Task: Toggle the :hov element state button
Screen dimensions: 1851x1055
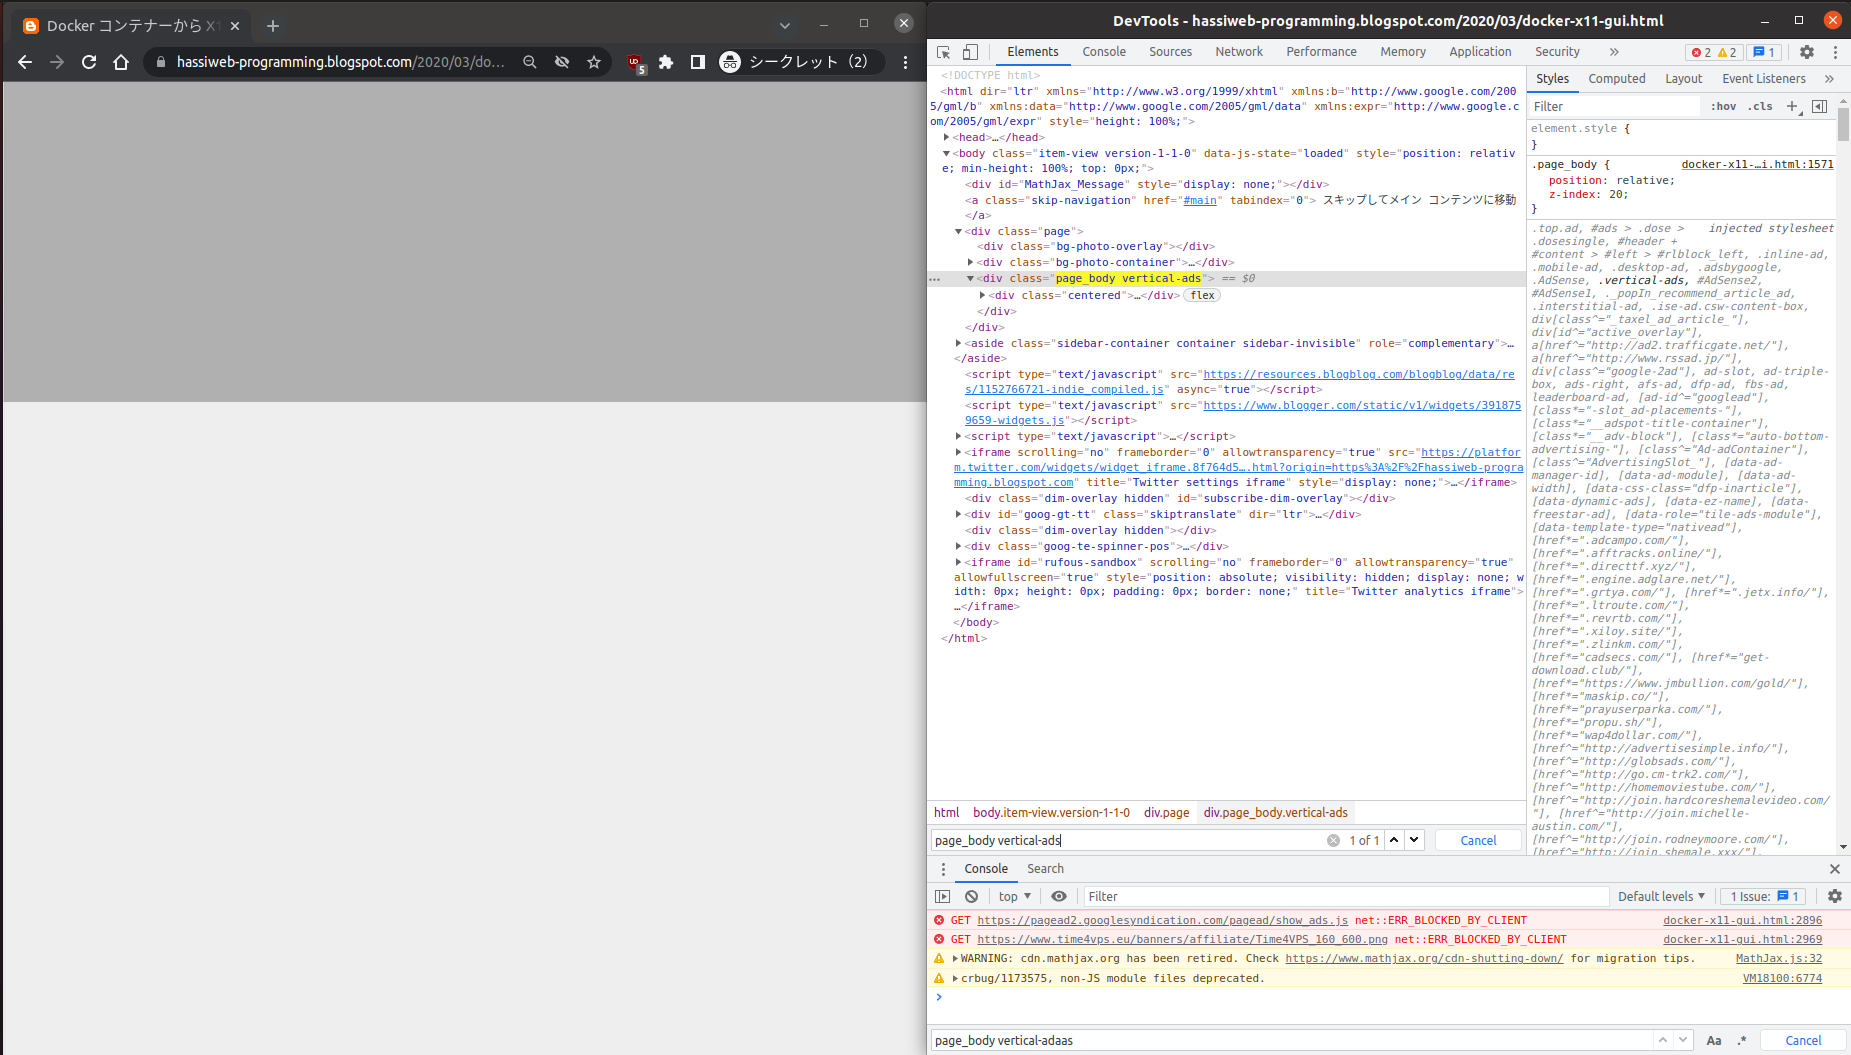Action: click(1723, 106)
